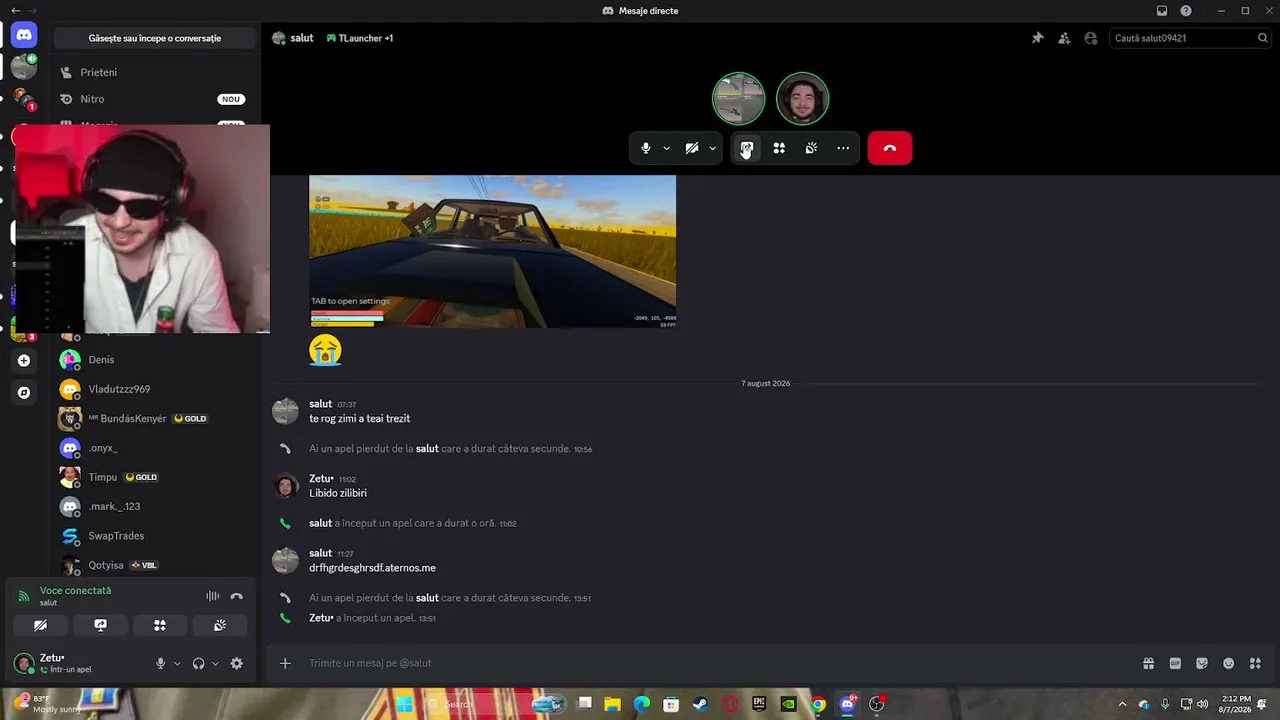
Task: Show hidden system tray icons
Action: pos(1122,704)
